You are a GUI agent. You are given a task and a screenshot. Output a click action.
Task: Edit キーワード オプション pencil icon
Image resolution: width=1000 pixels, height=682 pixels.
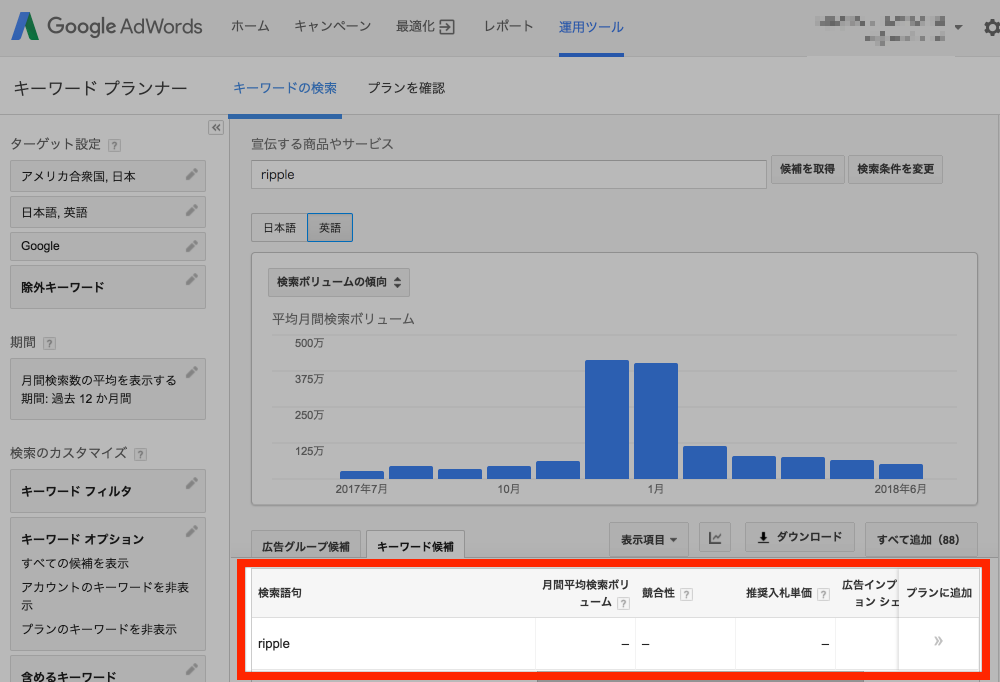191,531
